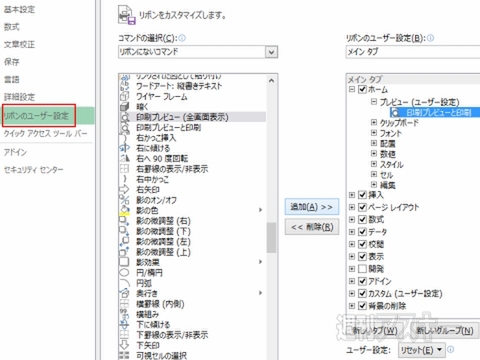This screenshot has height=360, width=480.
Task: Click the << 削除(R) button
Action: (x=312, y=227)
